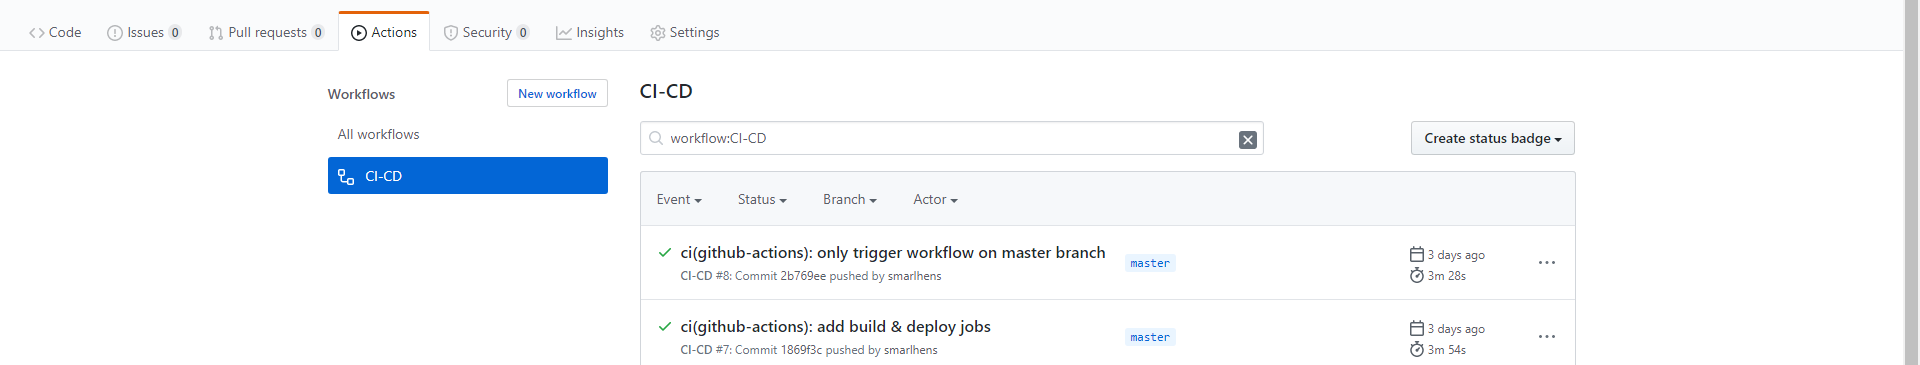Image resolution: width=1920 pixels, height=365 pixels.
Task: Click green checkmark of run #7
Action: (665, 326)
